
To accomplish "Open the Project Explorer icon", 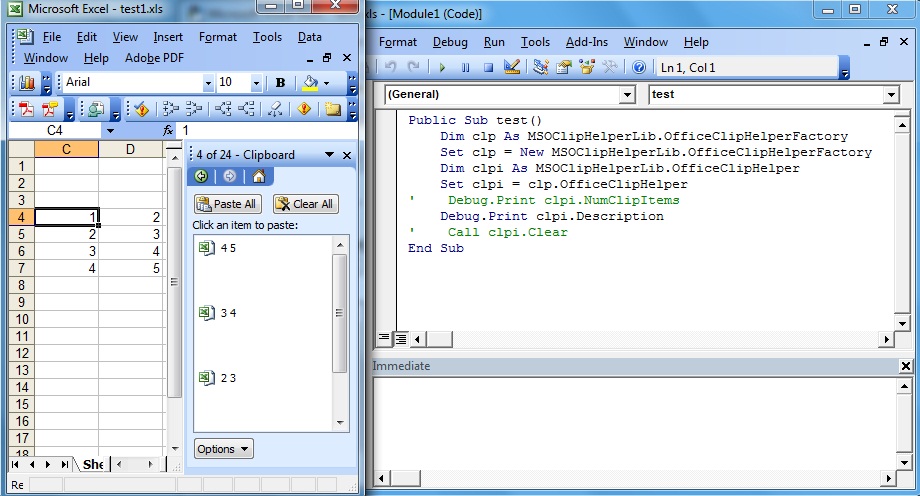I will pyautogui.click(x=541, y=68).
